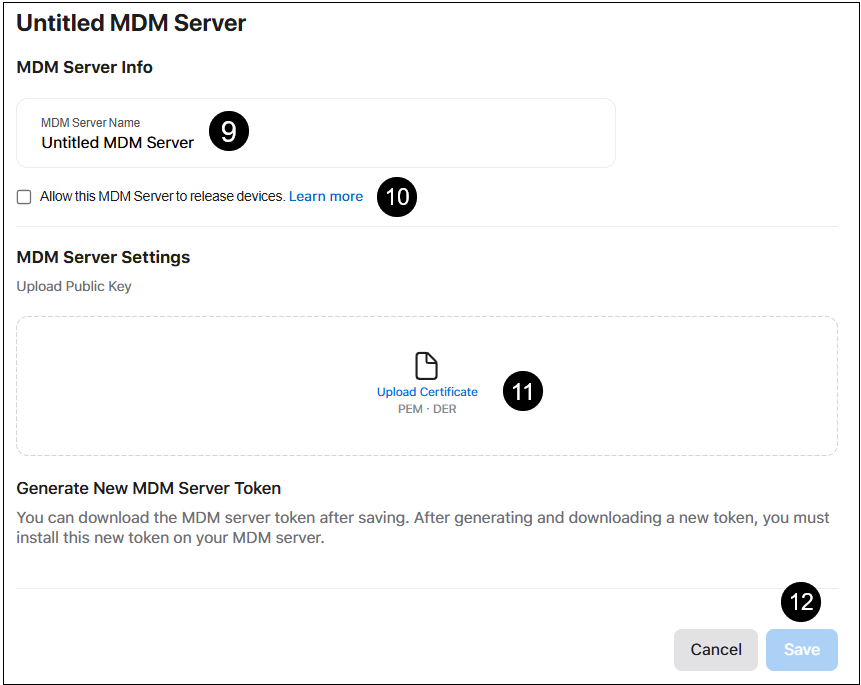Click the small MDM Server Name field label
Screen dimensions: 861x685
point(90,123)
